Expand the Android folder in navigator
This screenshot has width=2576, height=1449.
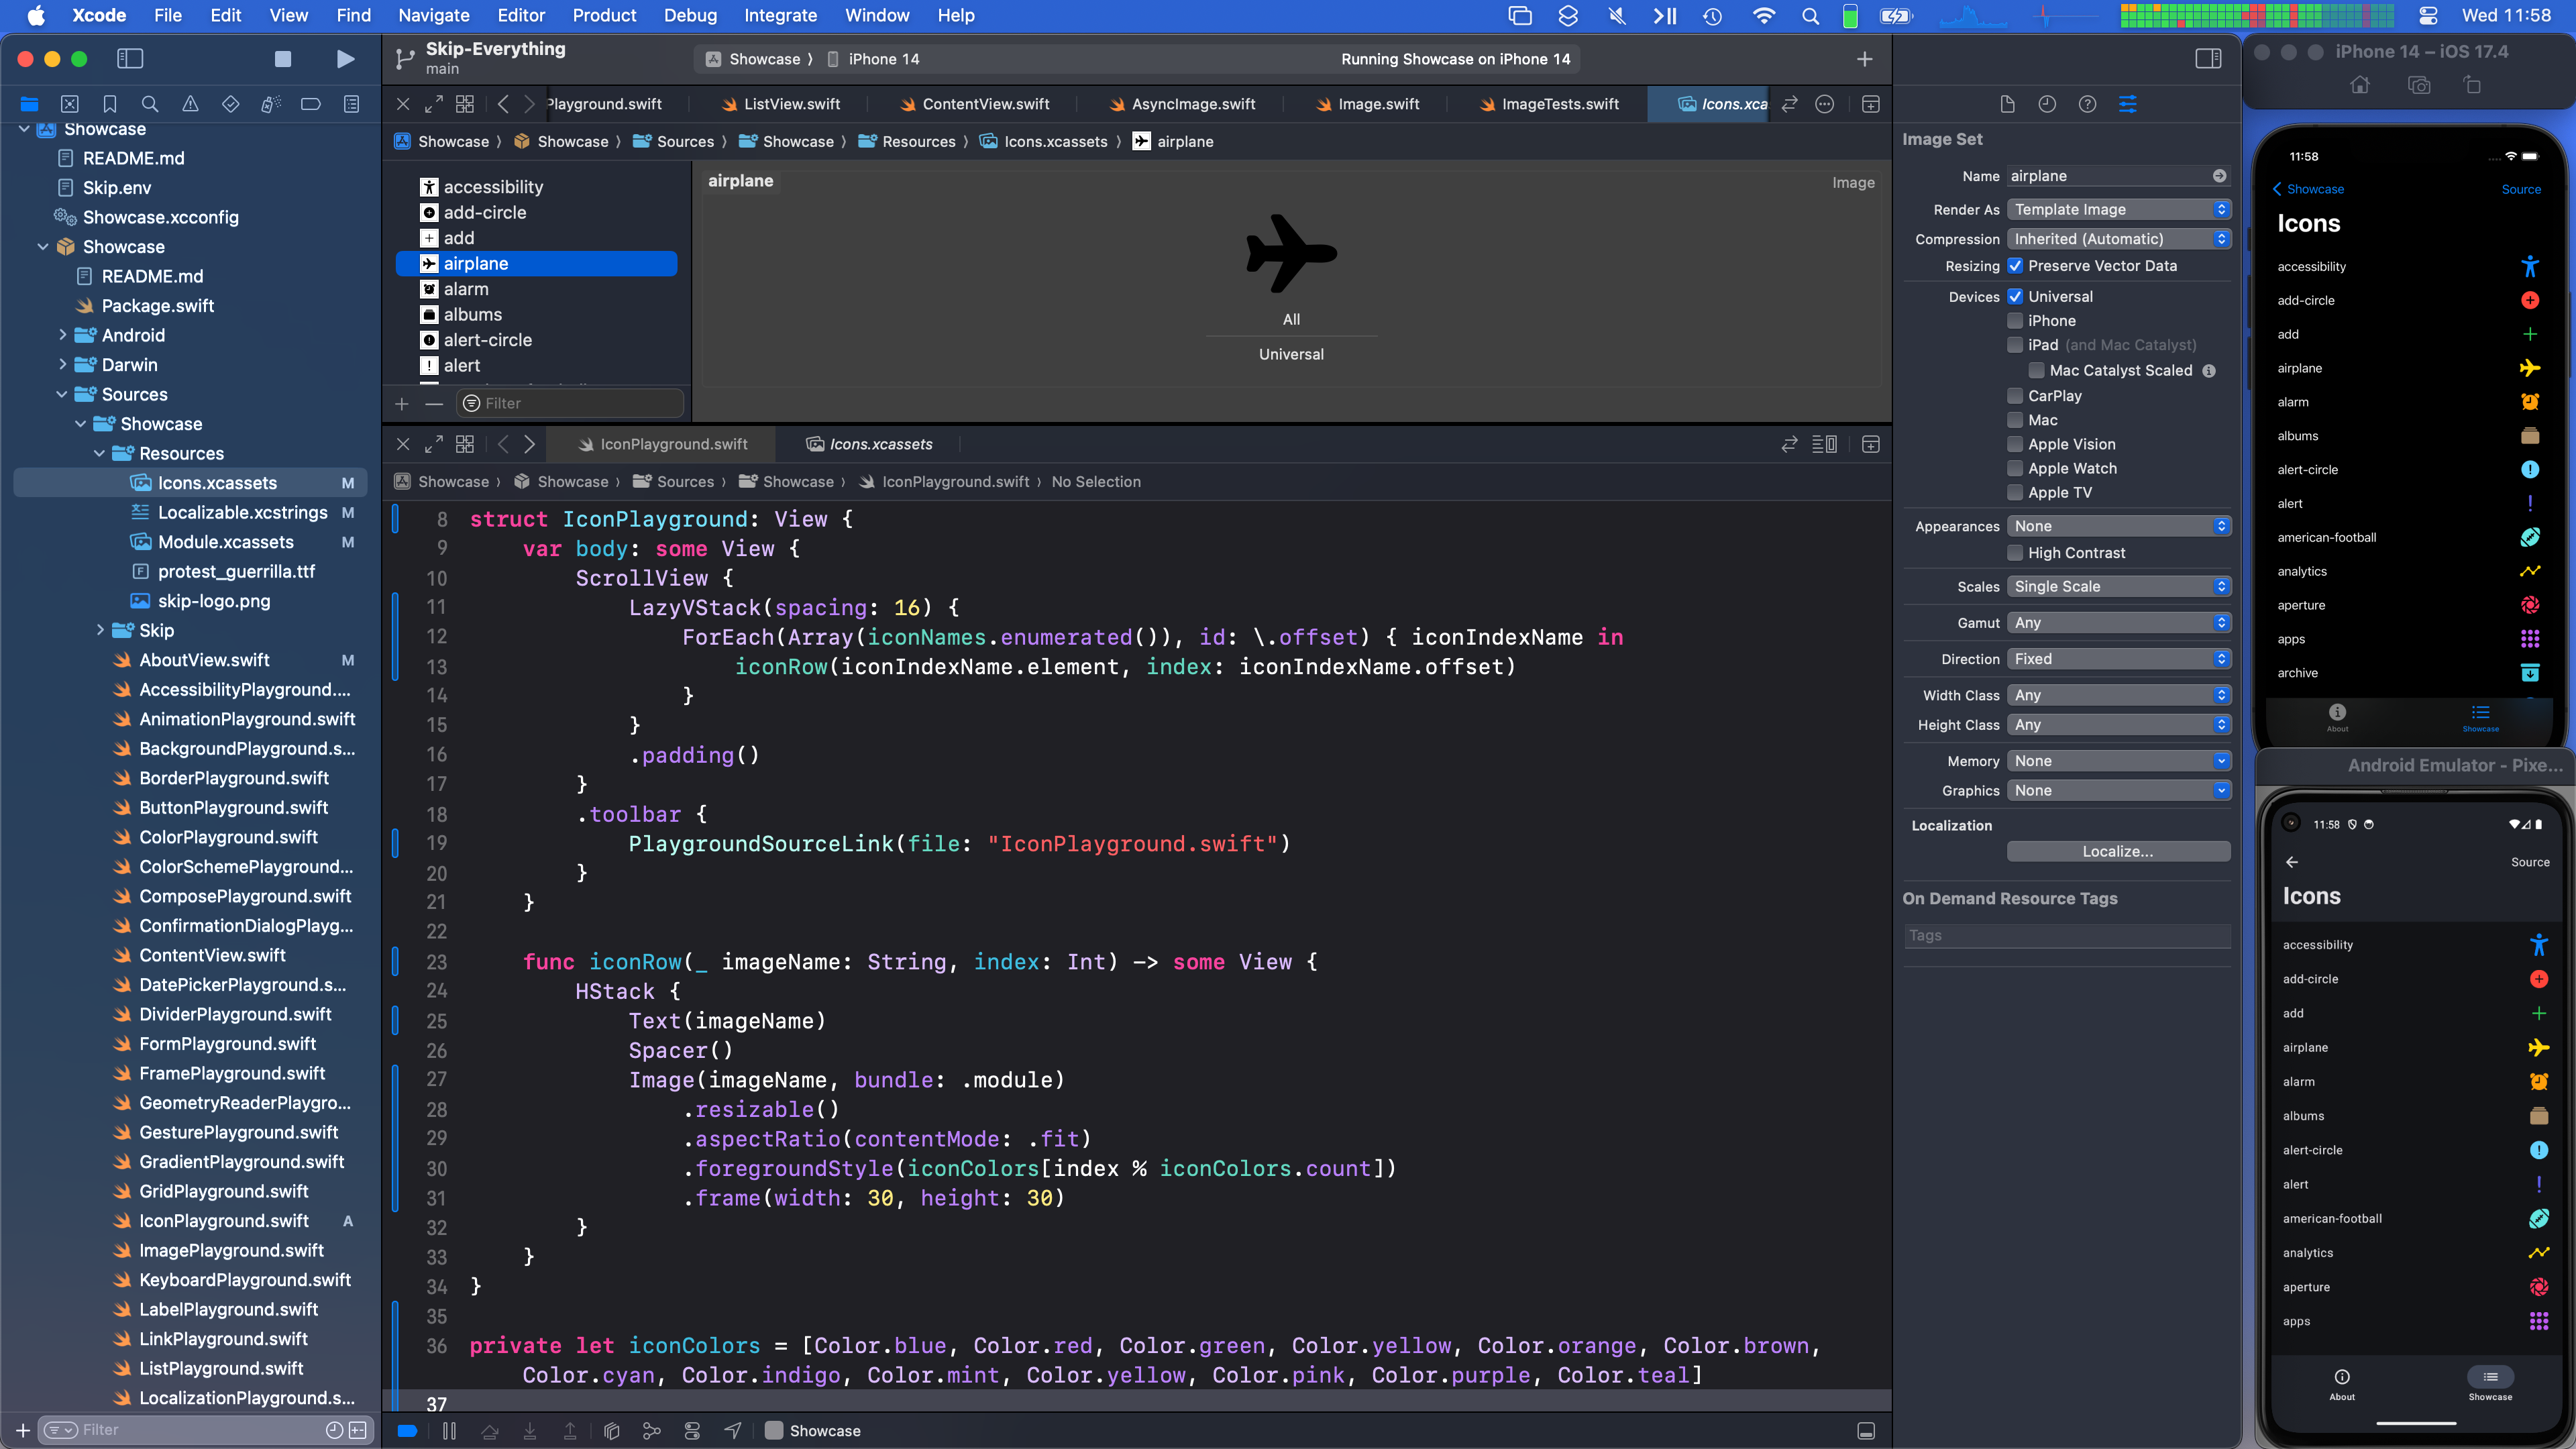[63, 335]
